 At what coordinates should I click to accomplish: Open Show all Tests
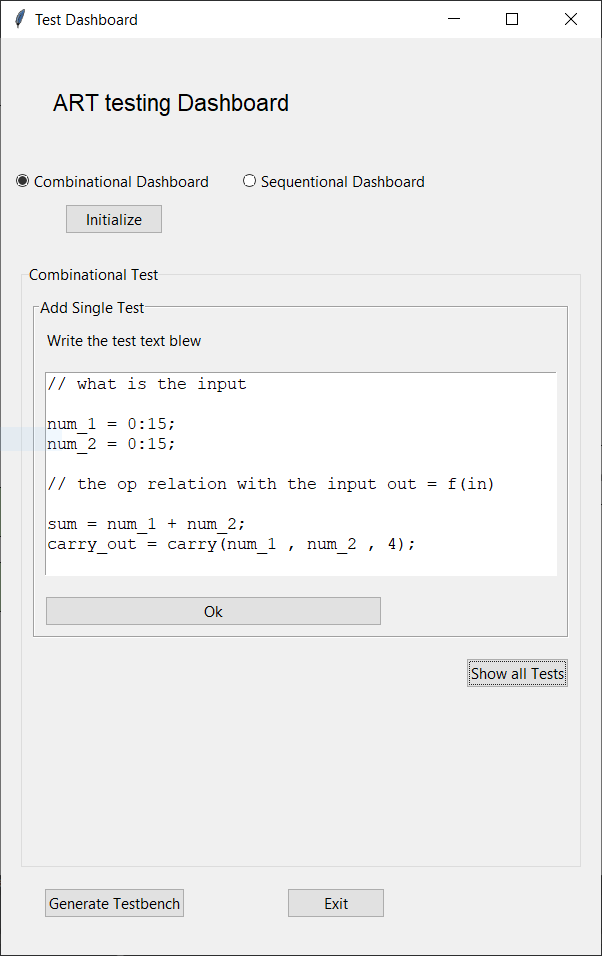pos(517,673)
